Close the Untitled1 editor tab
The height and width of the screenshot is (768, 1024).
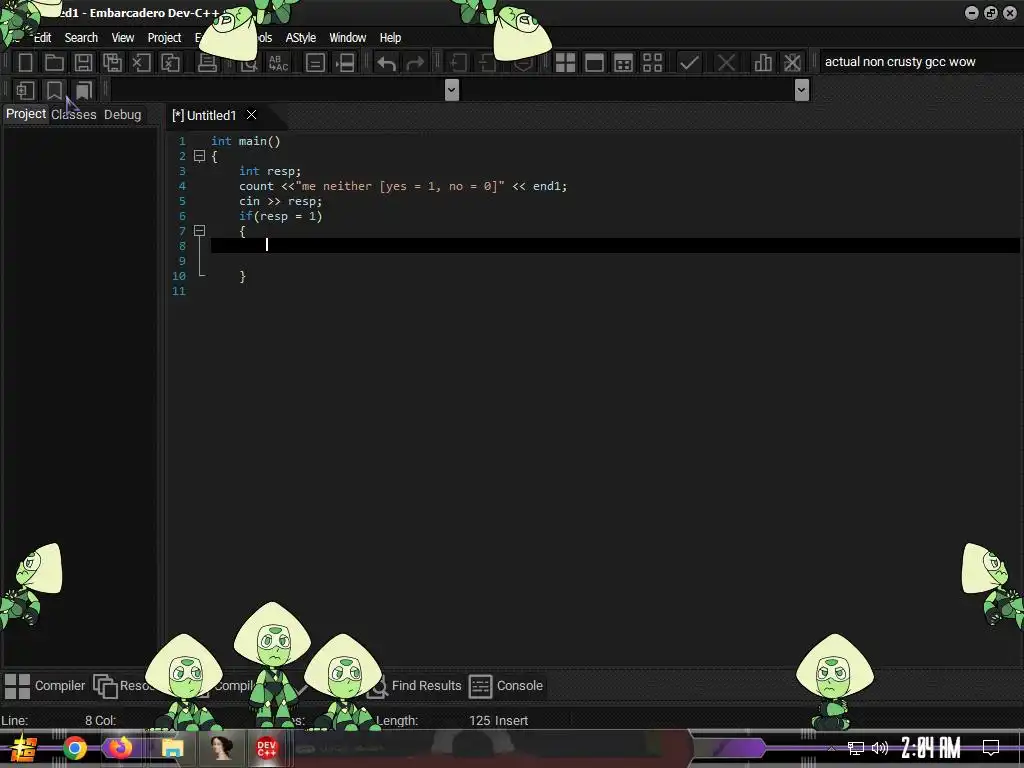tap(251, 115)
